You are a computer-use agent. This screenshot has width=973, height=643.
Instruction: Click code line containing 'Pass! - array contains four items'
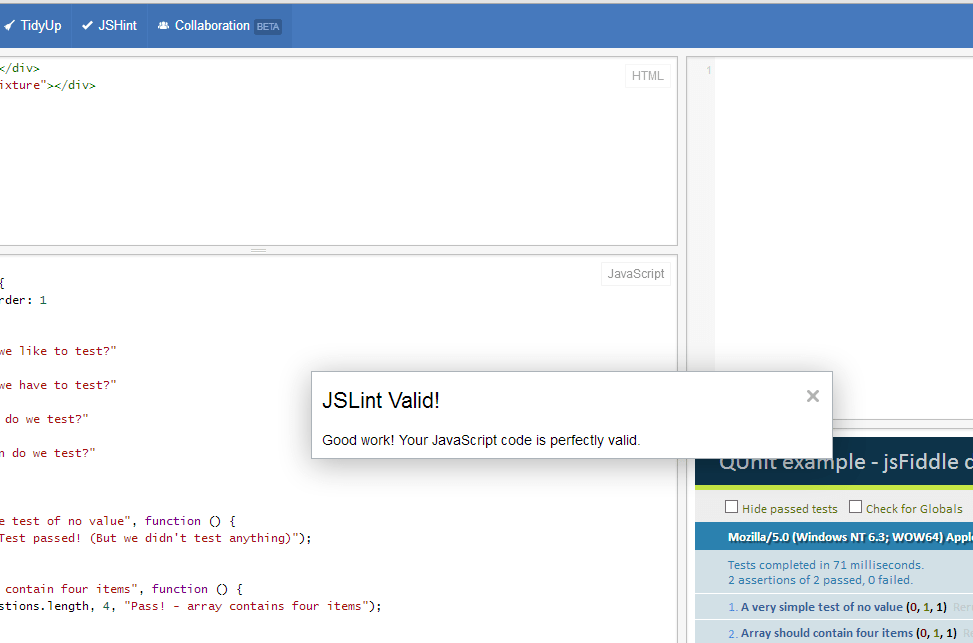pyautogui.click(x=191, y=606)
